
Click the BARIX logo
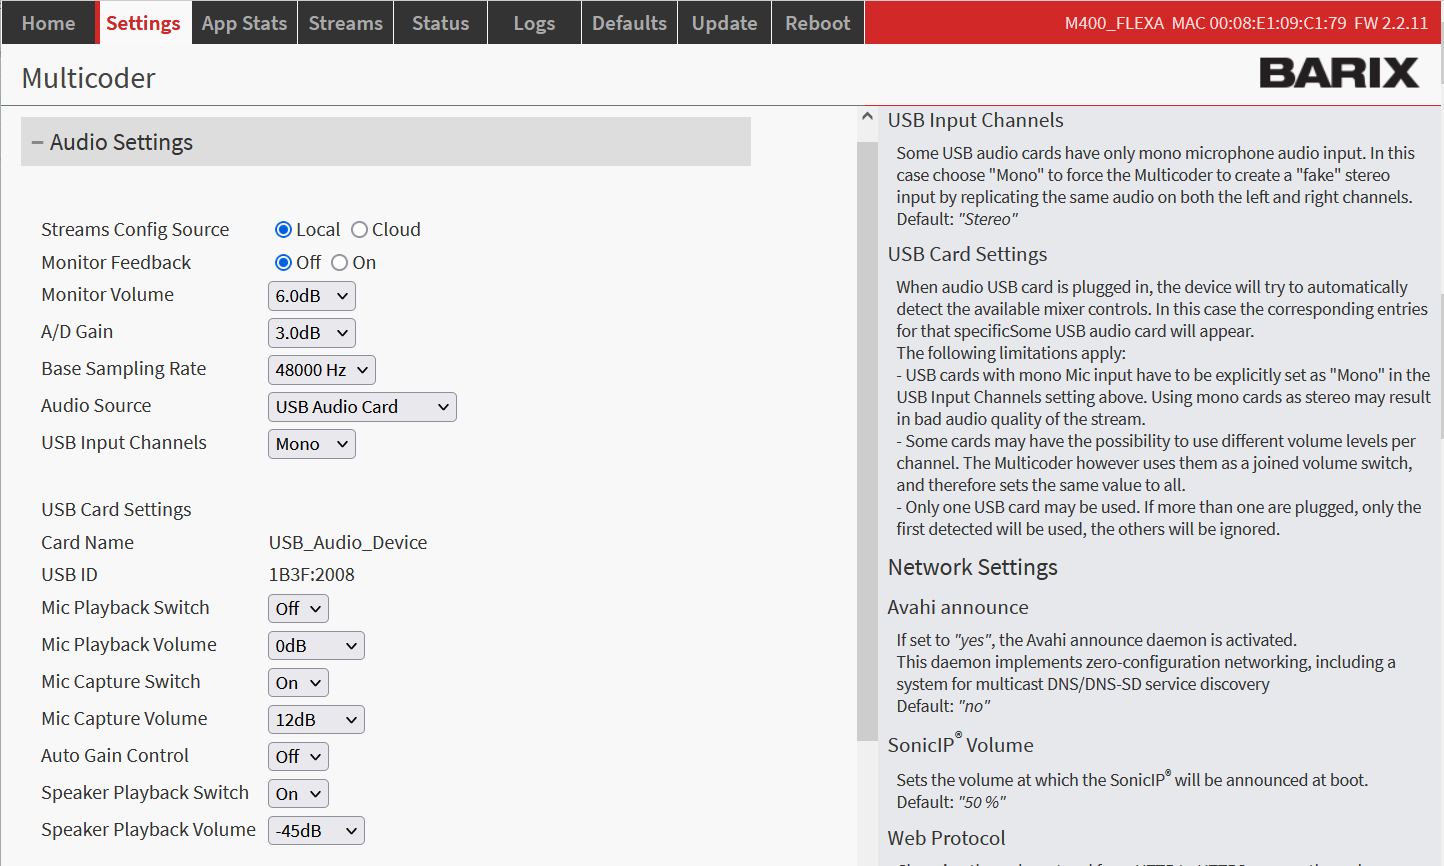pyautogui.click(x=1338, y=73)
